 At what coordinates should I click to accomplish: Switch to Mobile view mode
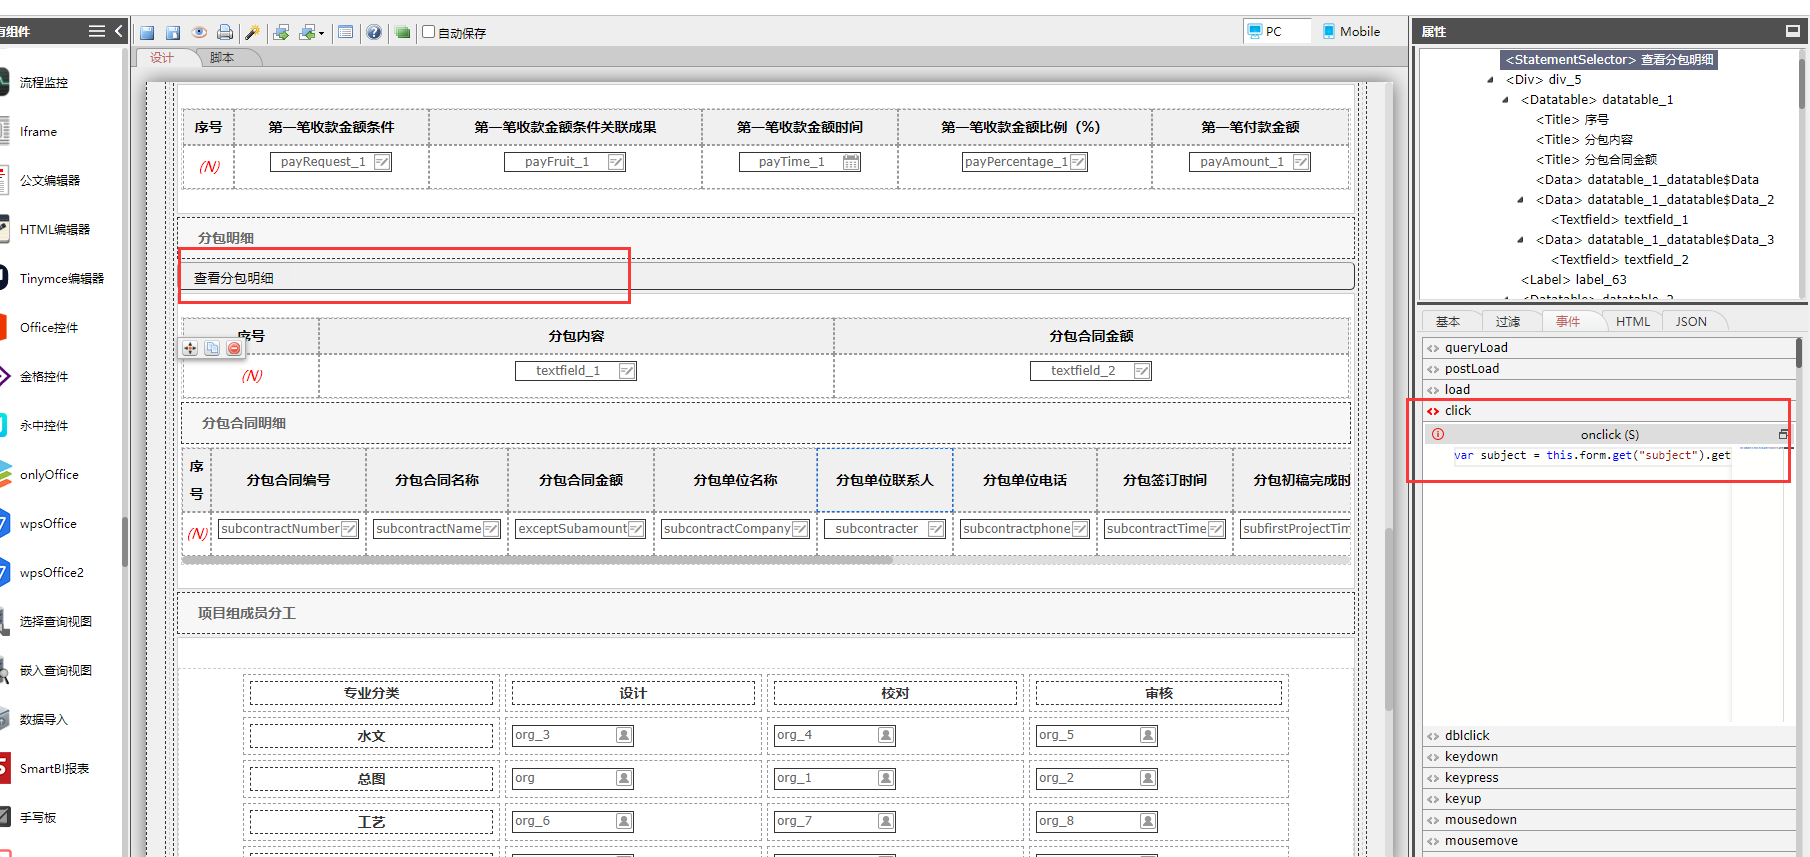pyautogui.click(x=1351, y=31)
